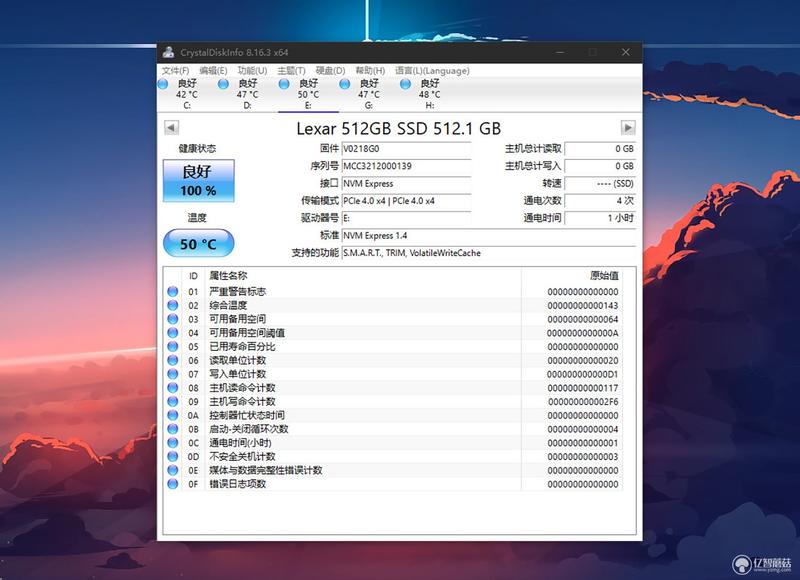Viewport: 800px width, 580px height.
Task: Click the serial number field MCC3212000139
Action: point(406,166)
